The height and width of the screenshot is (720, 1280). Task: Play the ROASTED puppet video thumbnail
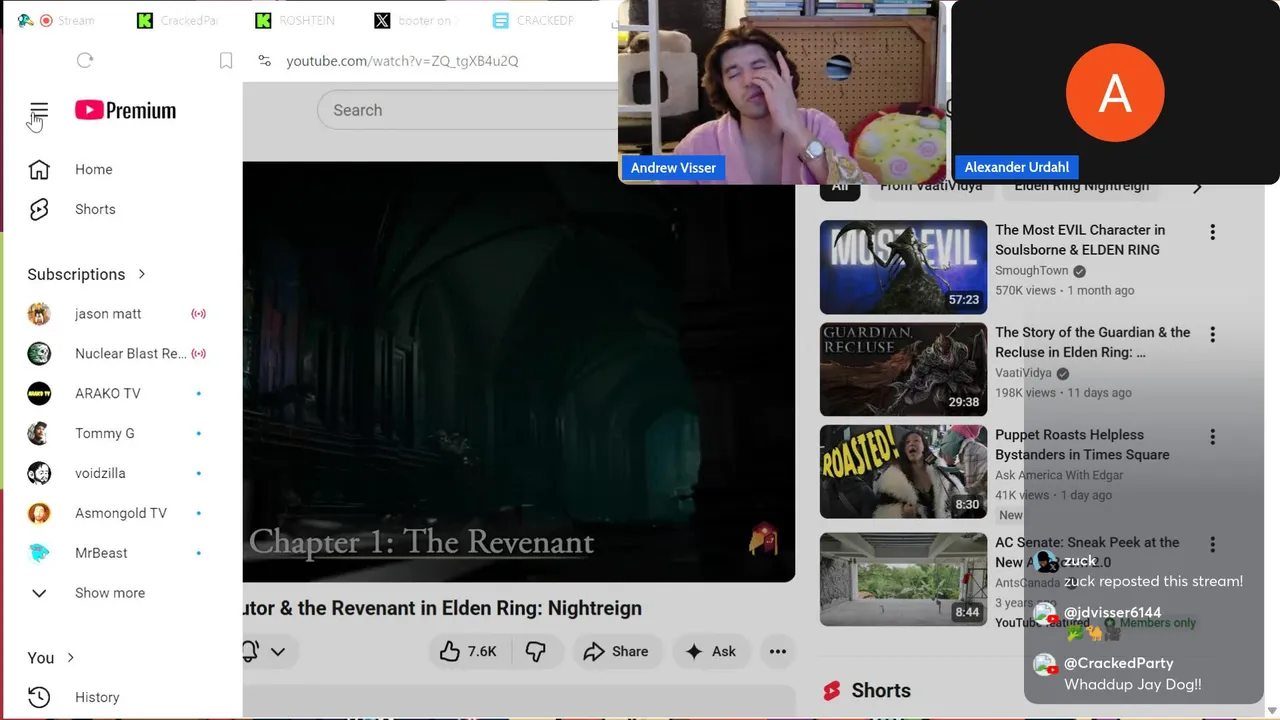click(x=903, y=472)
